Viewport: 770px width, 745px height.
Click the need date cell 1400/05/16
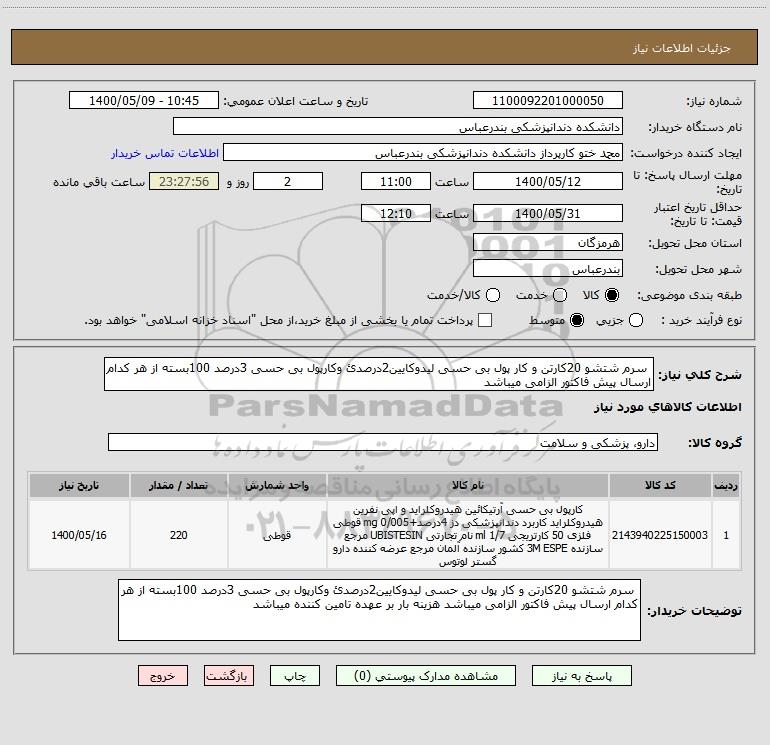79,535
